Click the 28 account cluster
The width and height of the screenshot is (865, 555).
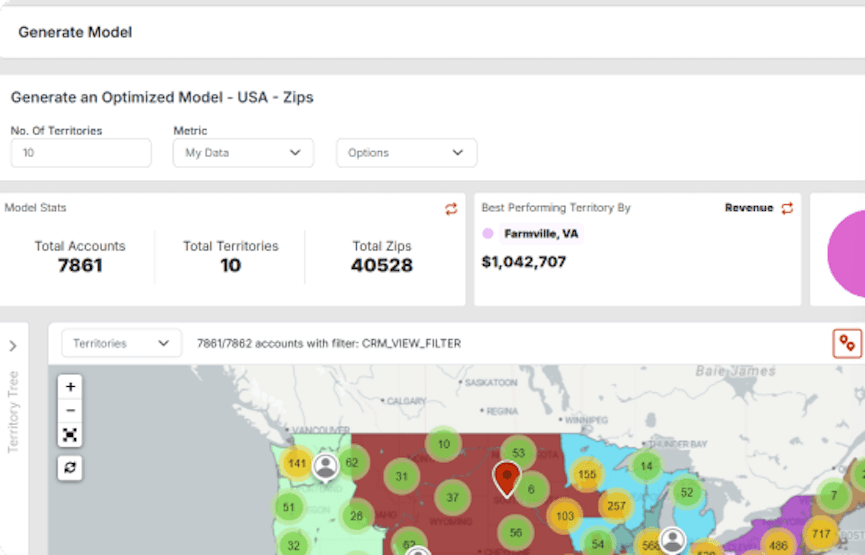click(x=356, y=516)
